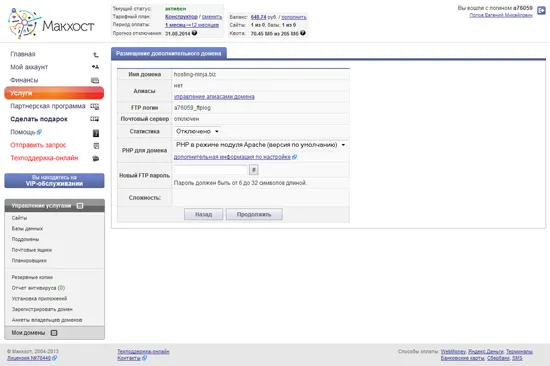
Task: Expand the Мои домены section
Action: pyautogui.click(x=54, y=333)
